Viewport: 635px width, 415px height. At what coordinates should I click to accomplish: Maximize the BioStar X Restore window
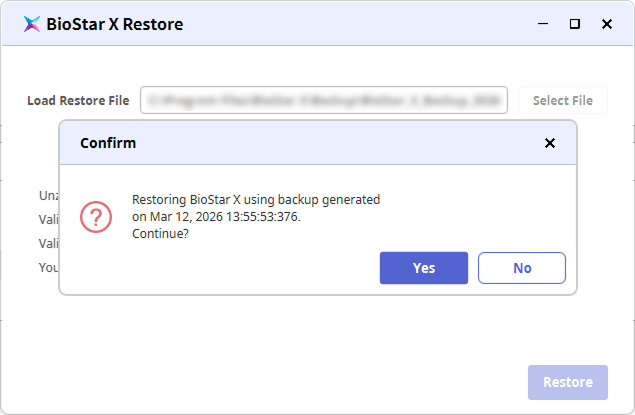tap(574, 24)
